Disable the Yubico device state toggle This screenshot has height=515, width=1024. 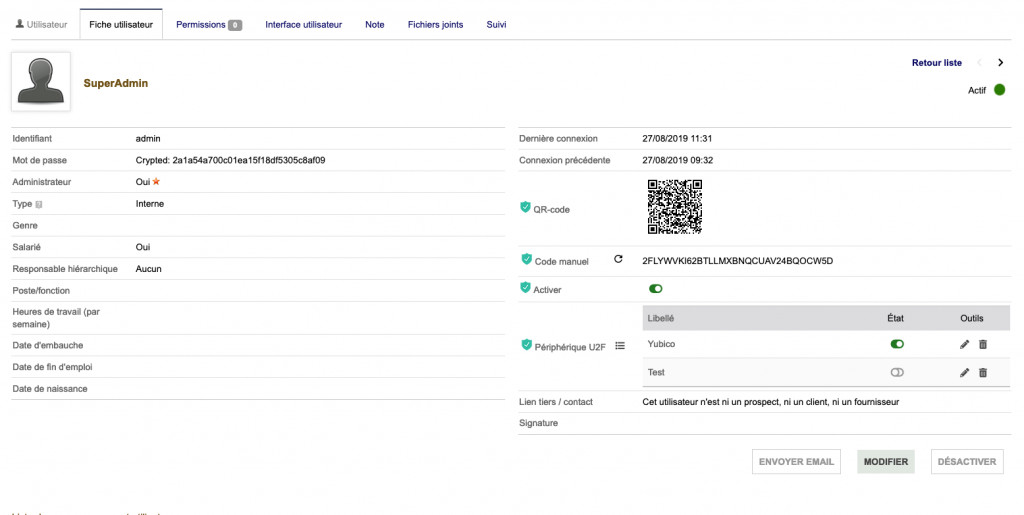pos(897,344)
